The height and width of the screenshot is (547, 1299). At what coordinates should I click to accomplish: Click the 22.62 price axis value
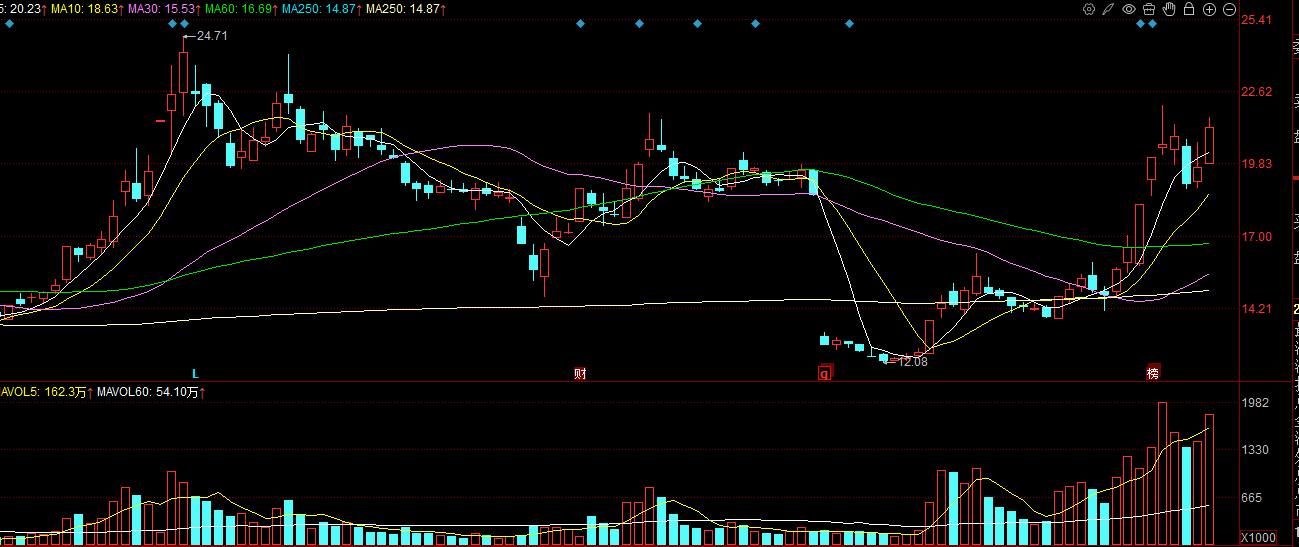point(1255,92)
